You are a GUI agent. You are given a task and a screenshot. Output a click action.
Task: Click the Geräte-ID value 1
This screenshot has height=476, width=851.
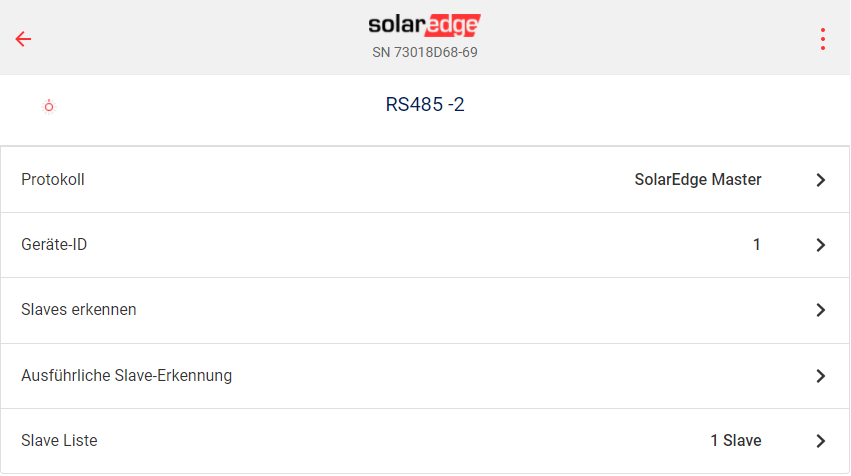click(x=757, y=245)
